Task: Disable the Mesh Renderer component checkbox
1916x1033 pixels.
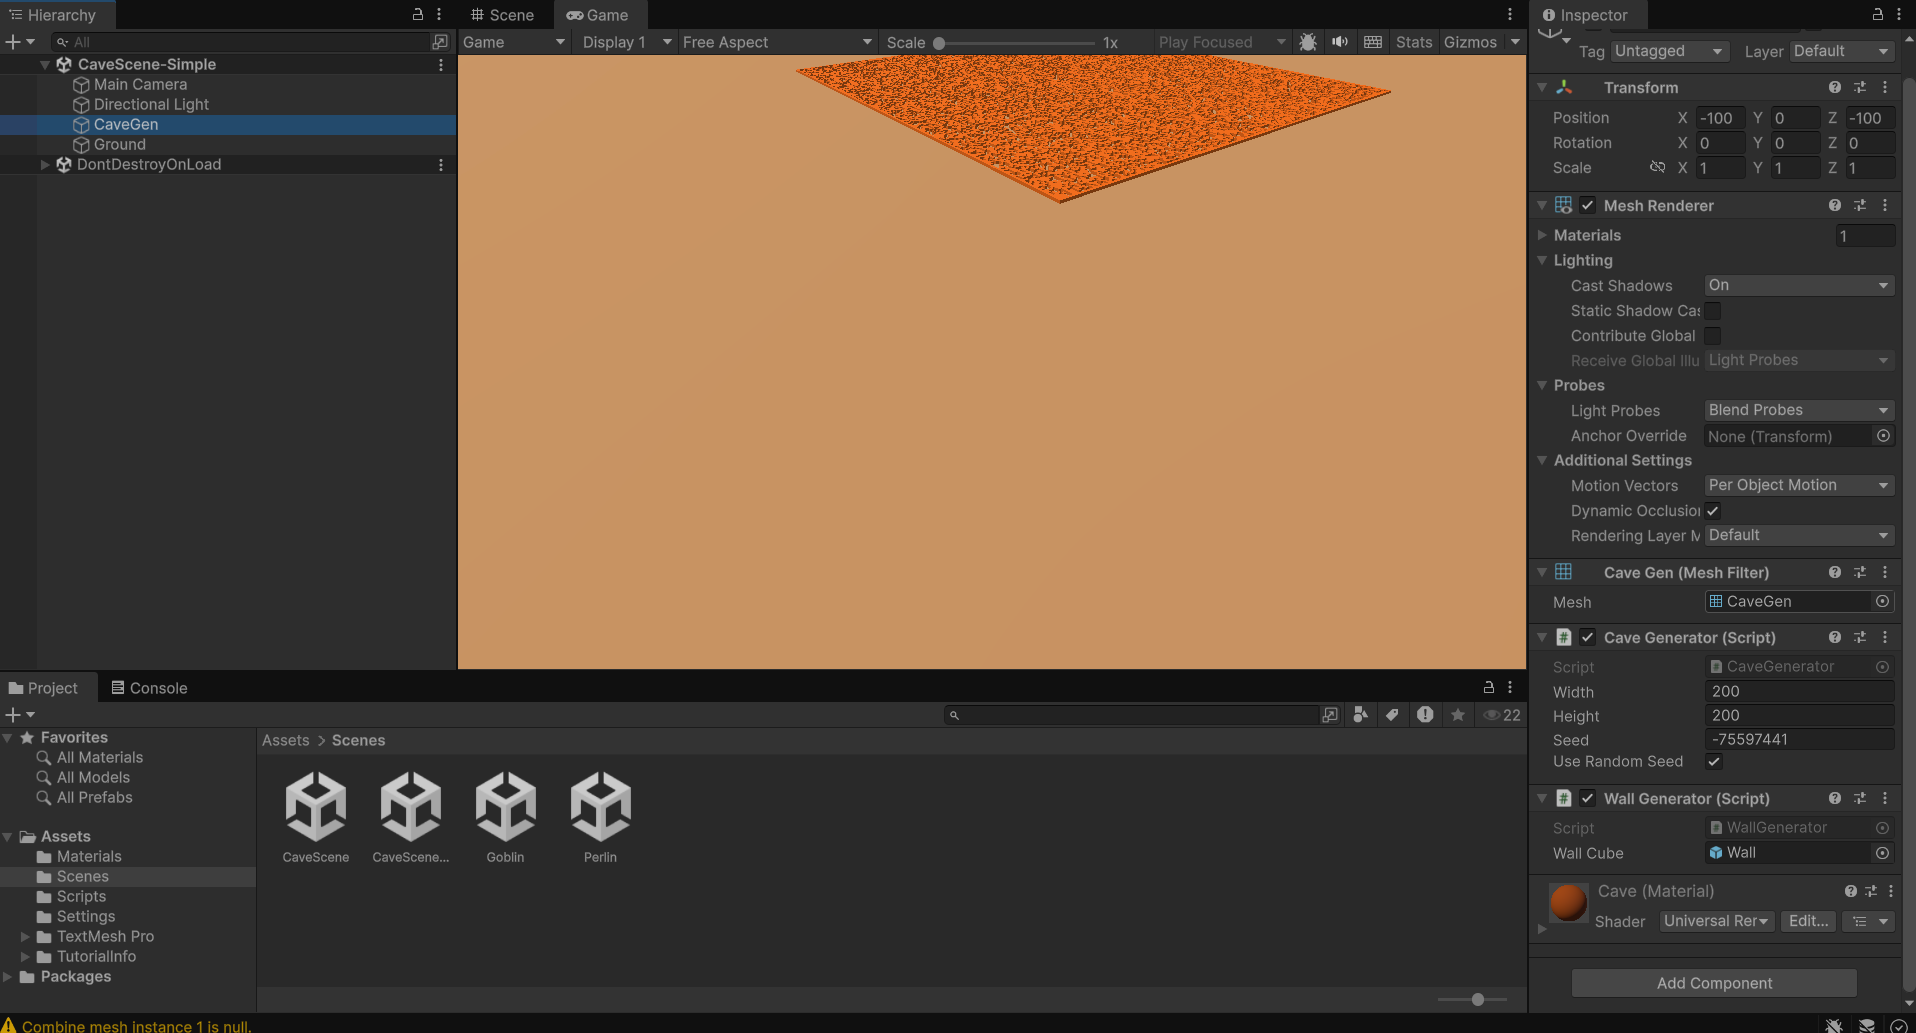Action: (x=1587, y=205)
